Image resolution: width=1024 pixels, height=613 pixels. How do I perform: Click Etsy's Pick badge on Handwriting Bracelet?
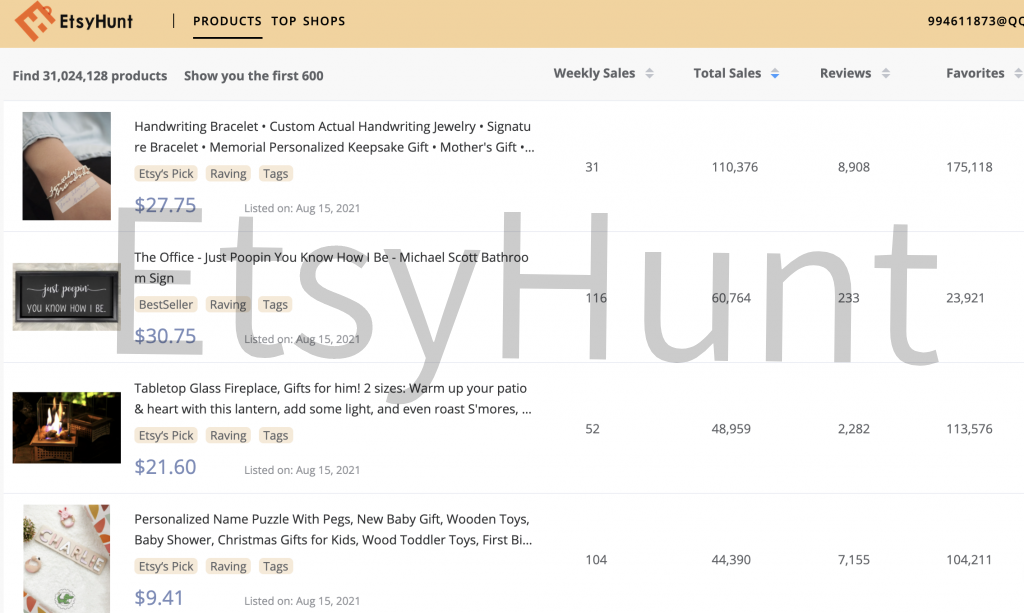coord(166,174)
